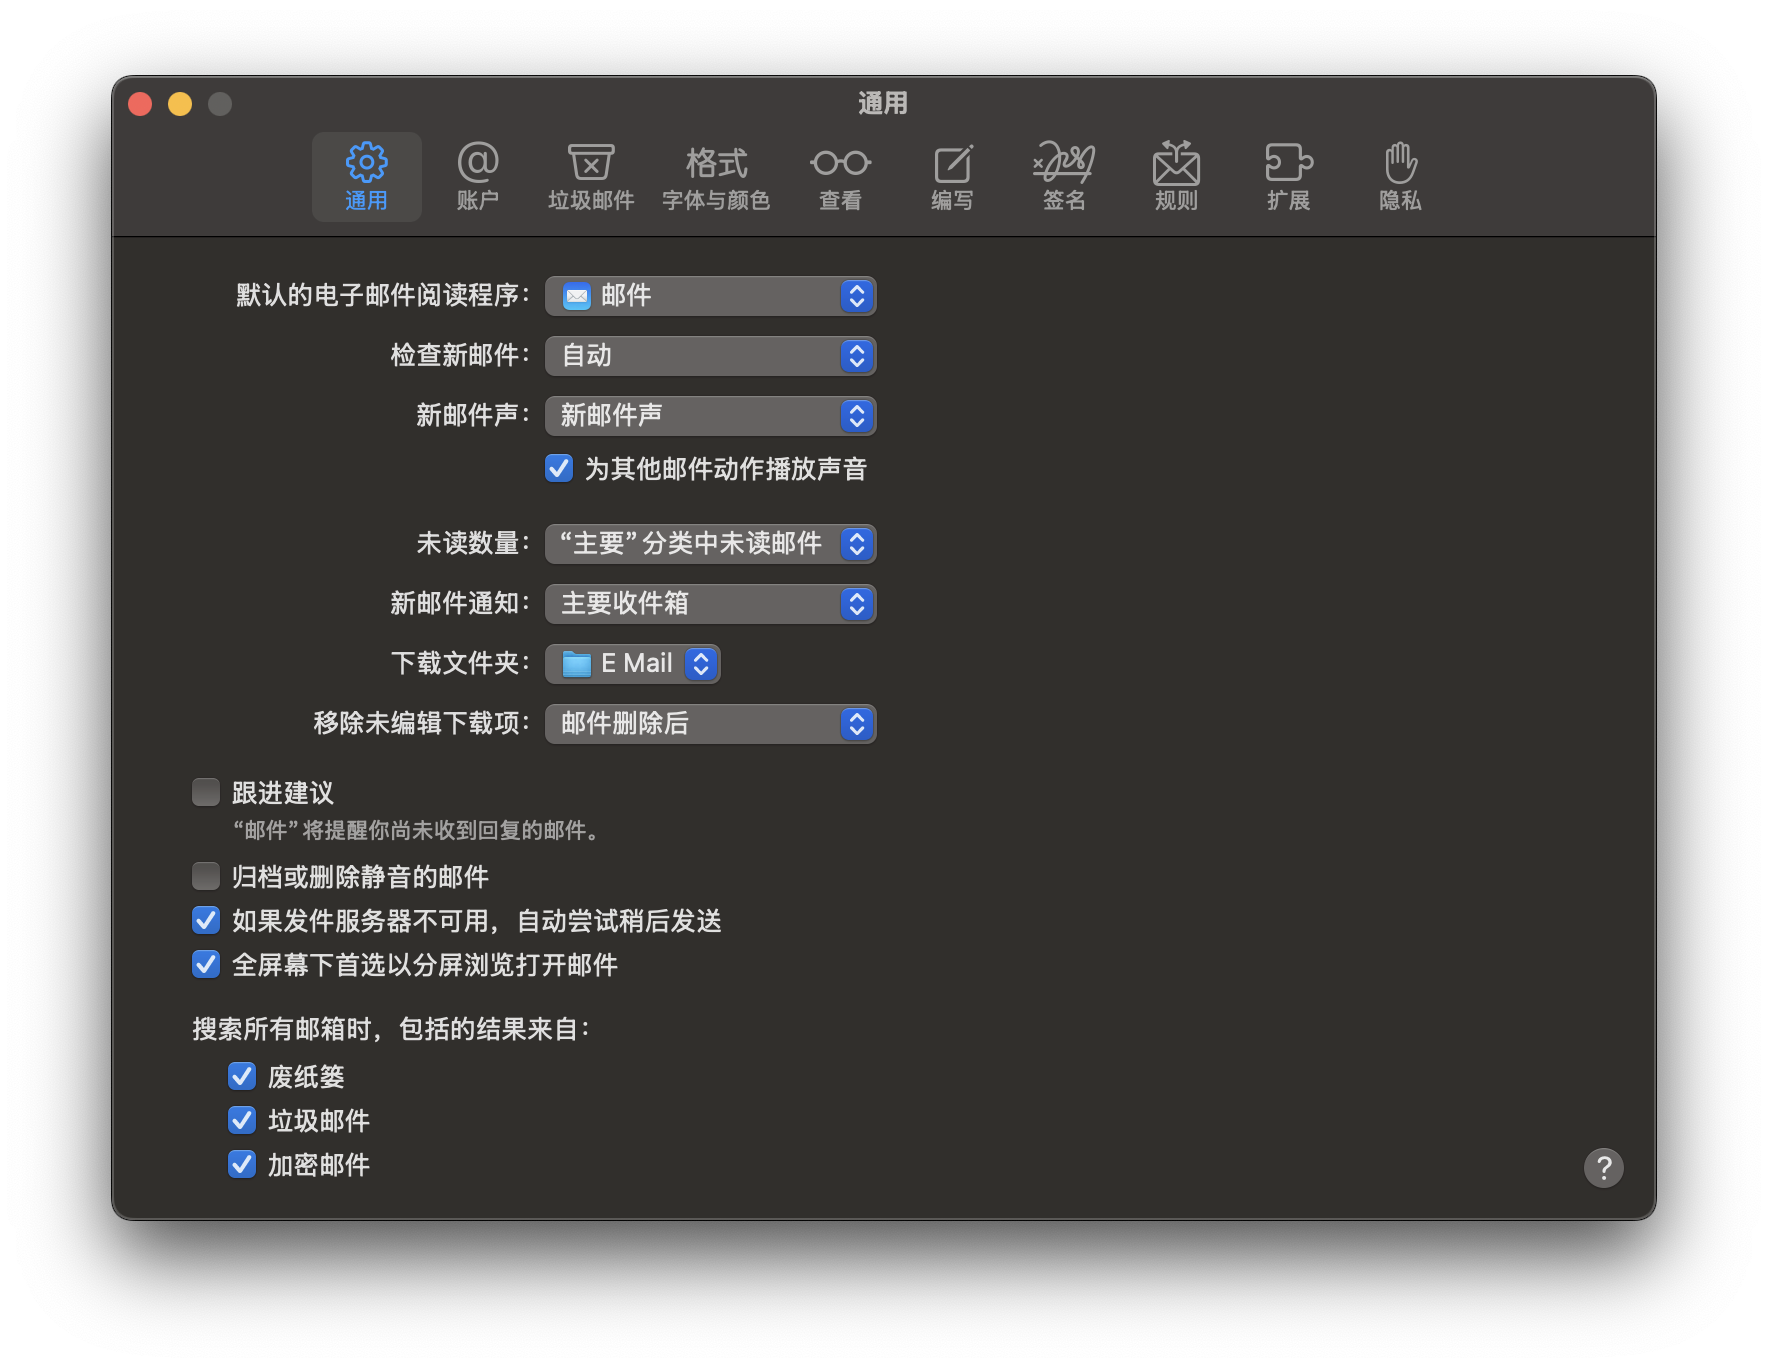Open the 隐私 privacy pane
Image resolution: width=1768 pixels, height=1368 pixels.
[1400, 176]
